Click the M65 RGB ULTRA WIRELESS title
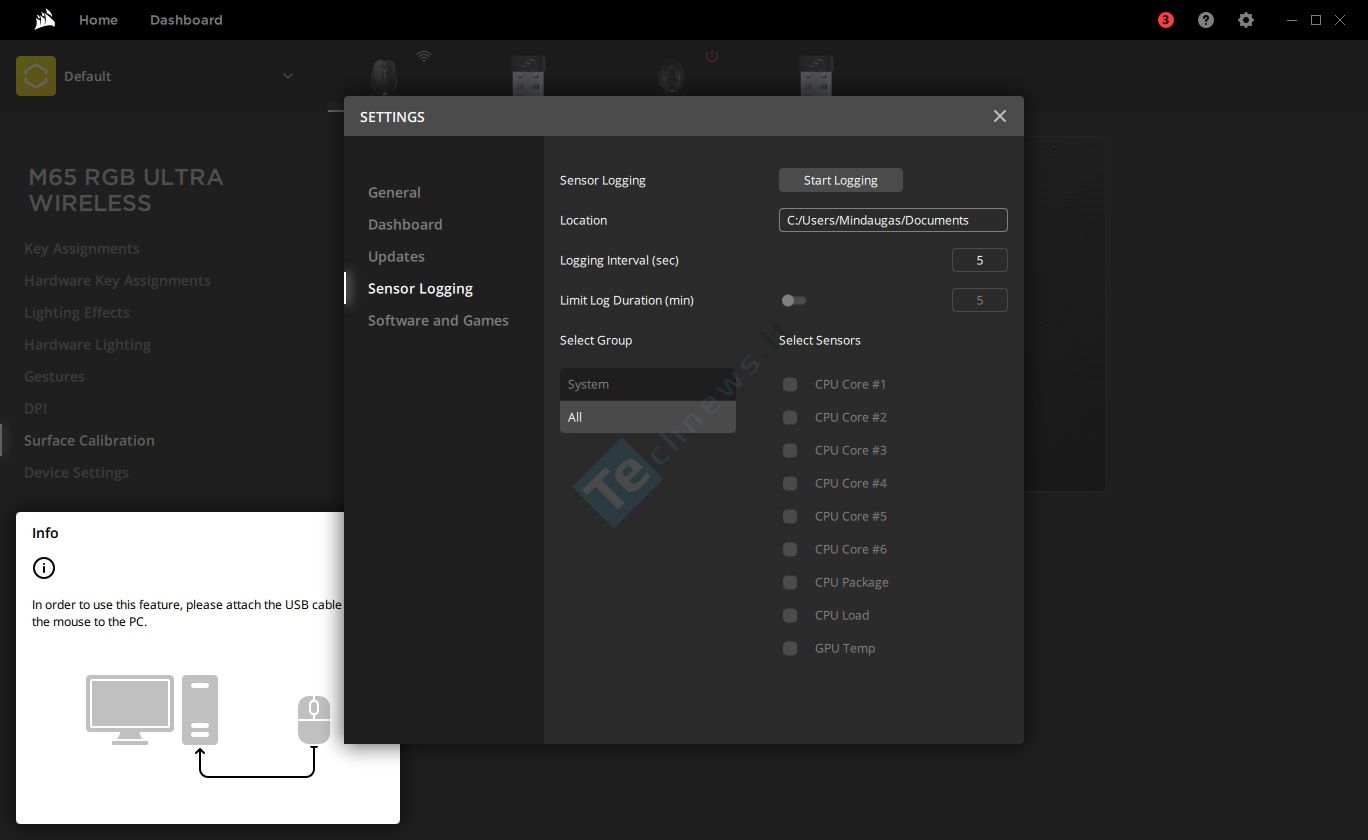The height and width of the screenshot is (840, 1368). click(126, 190)
